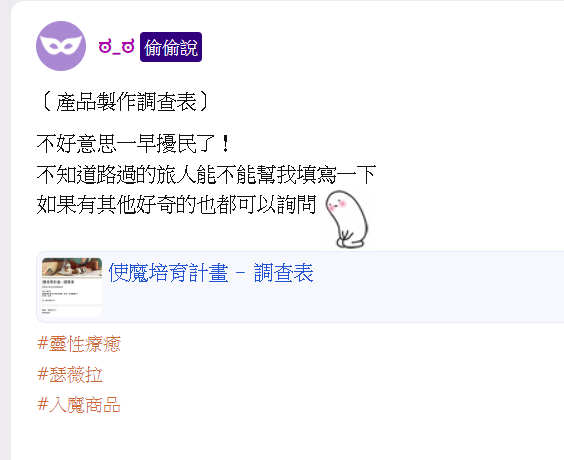Click the 使魔培育計畫 part of the link title
Screen dimensions: 564x460
tap(169, 273)
